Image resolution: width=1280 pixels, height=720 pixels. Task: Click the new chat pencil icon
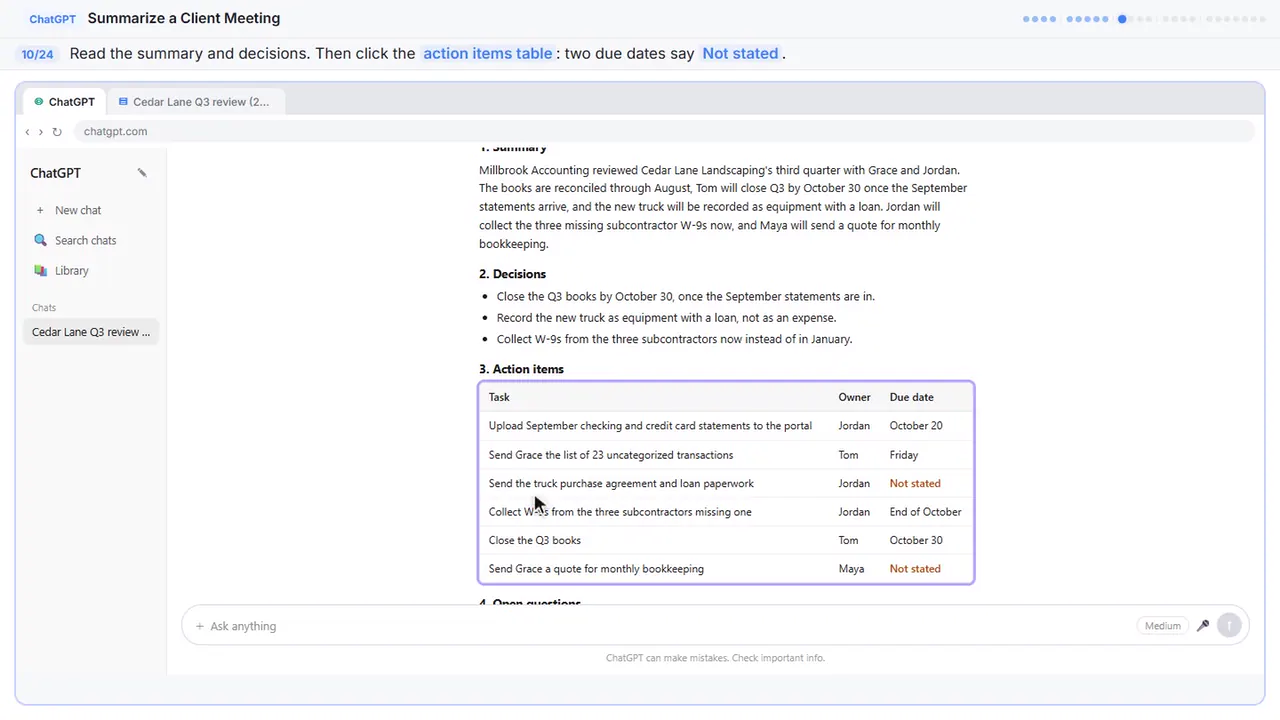(x=142, y=173)
